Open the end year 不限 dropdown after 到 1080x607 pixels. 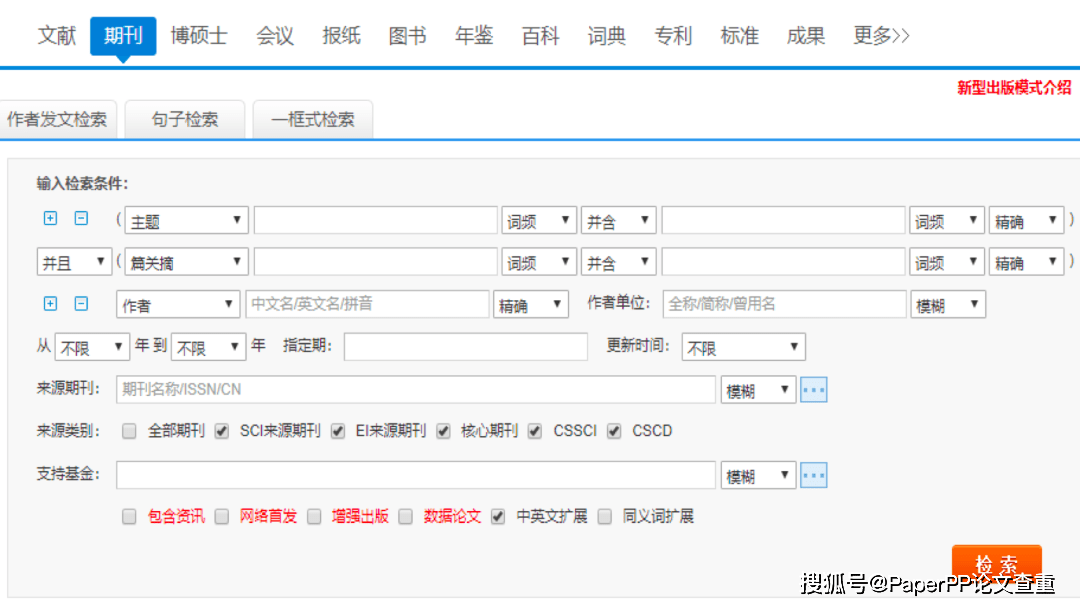(209, 347)
